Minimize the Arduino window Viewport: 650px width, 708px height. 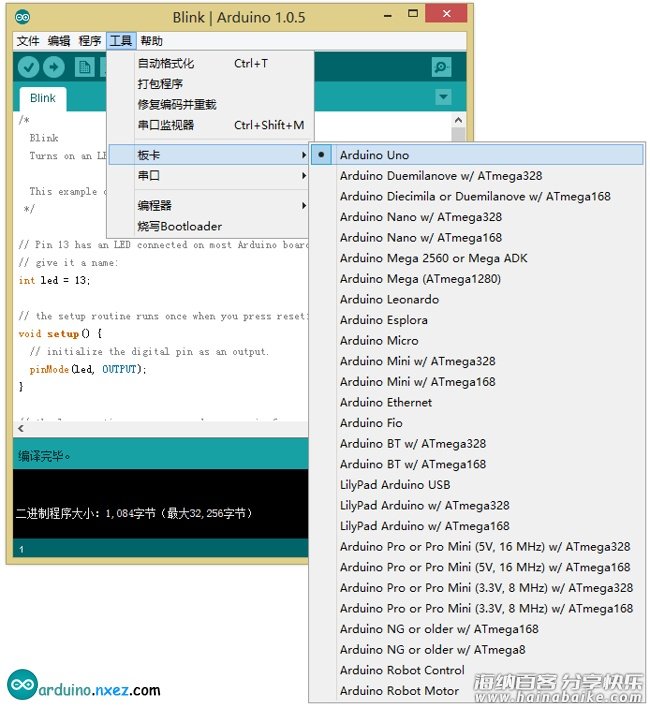pyautogui.click(x=388, y=15)
